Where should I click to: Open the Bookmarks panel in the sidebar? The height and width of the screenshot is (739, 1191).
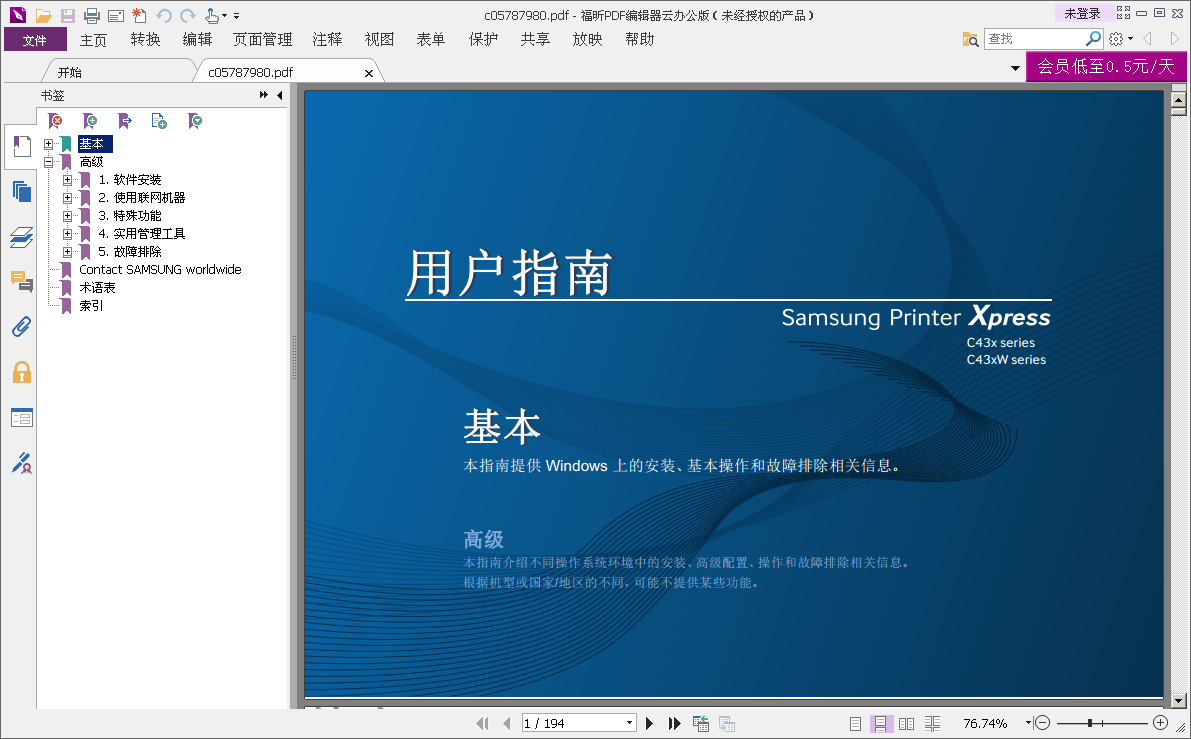point(21,147)
